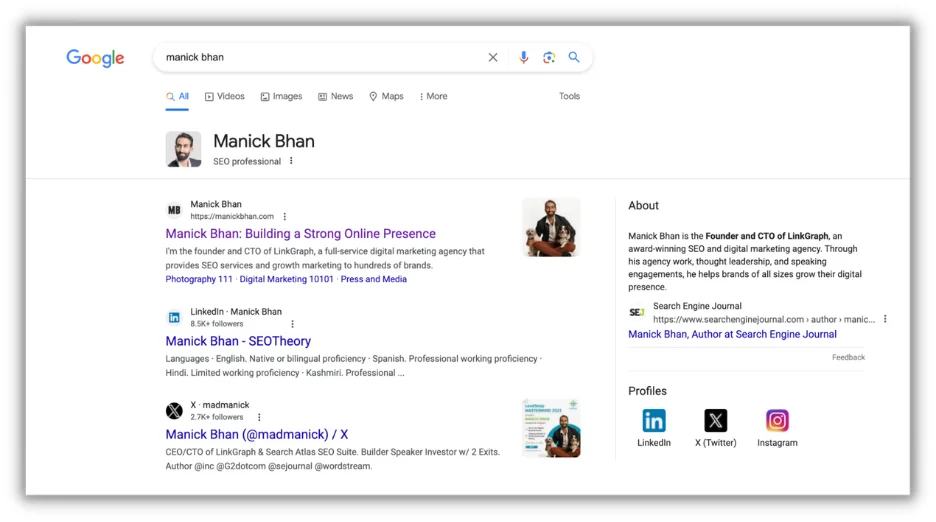
Task: Click the 'About' panel heading
Action: point(644,205)
